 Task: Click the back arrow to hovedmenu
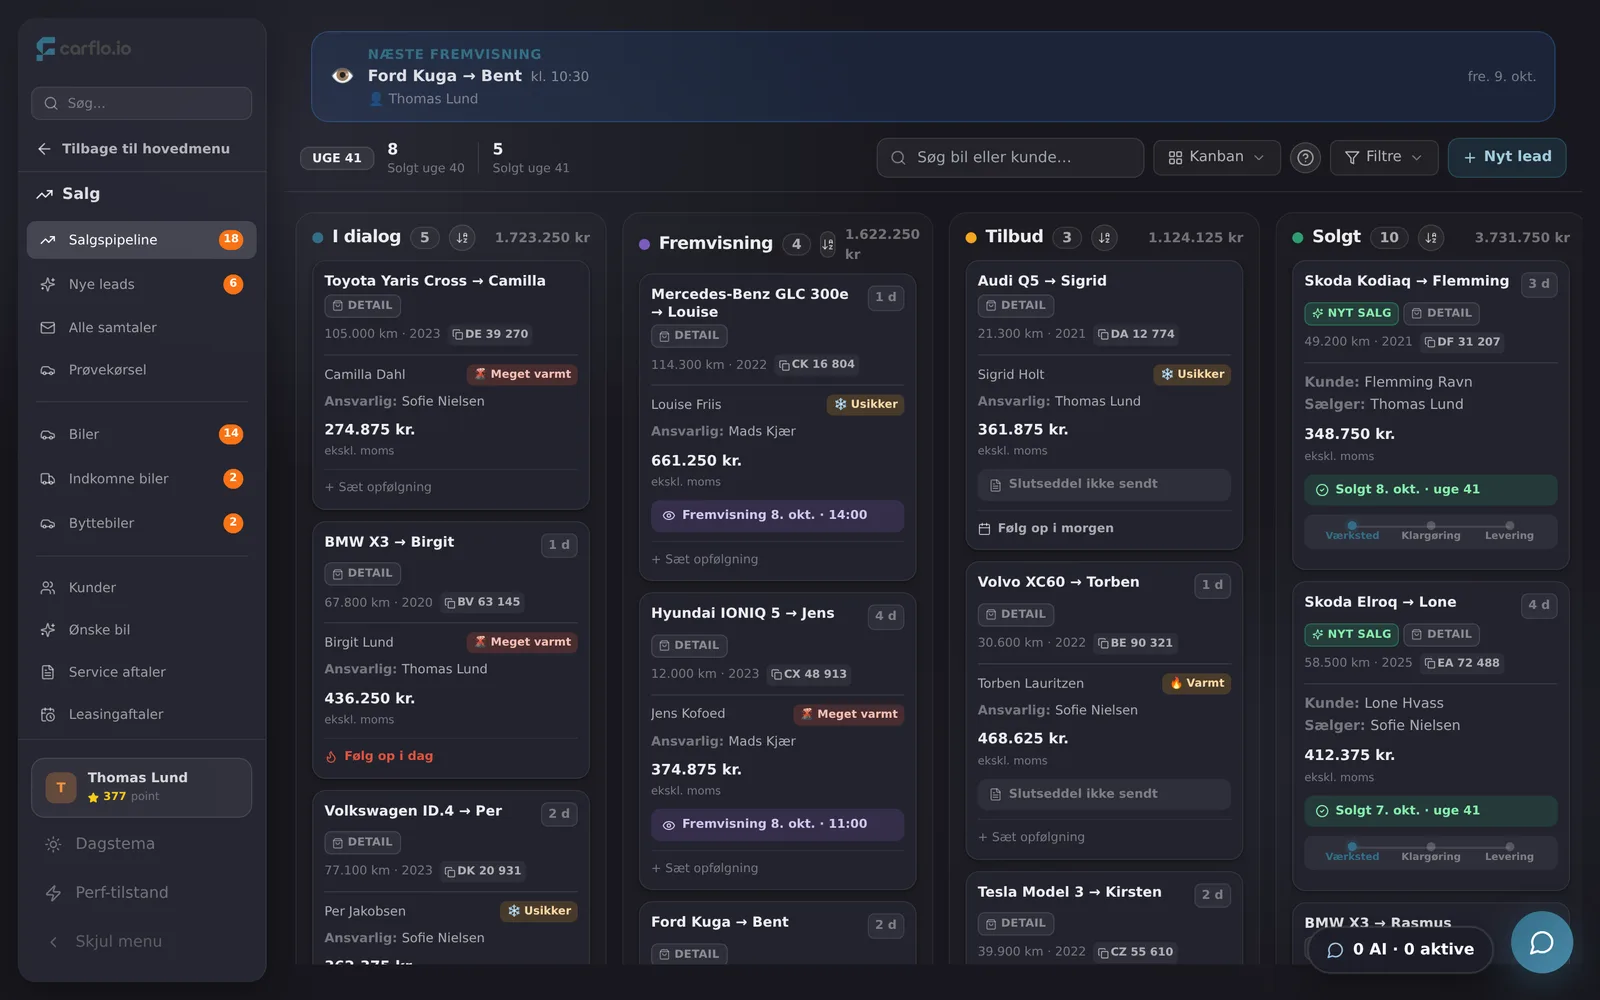click(x=44, y=148)
